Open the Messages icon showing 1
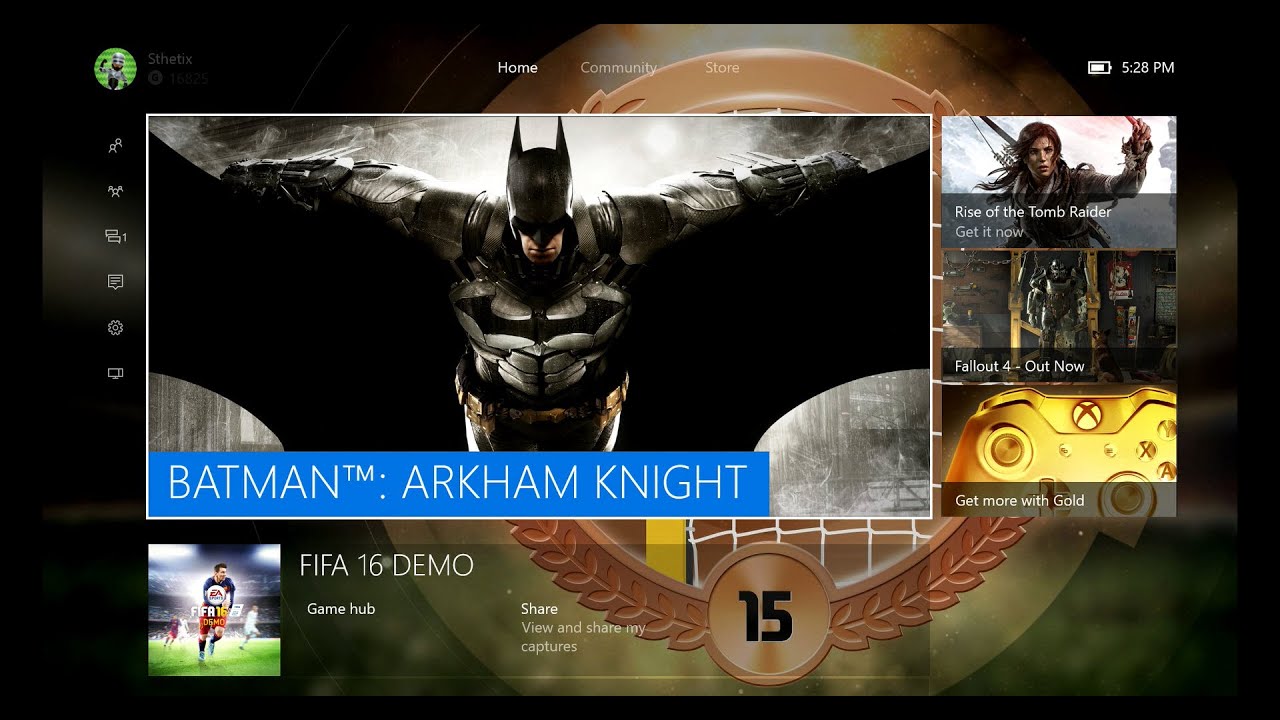Viewport: 1280px width, 720px height. point(116,237)
